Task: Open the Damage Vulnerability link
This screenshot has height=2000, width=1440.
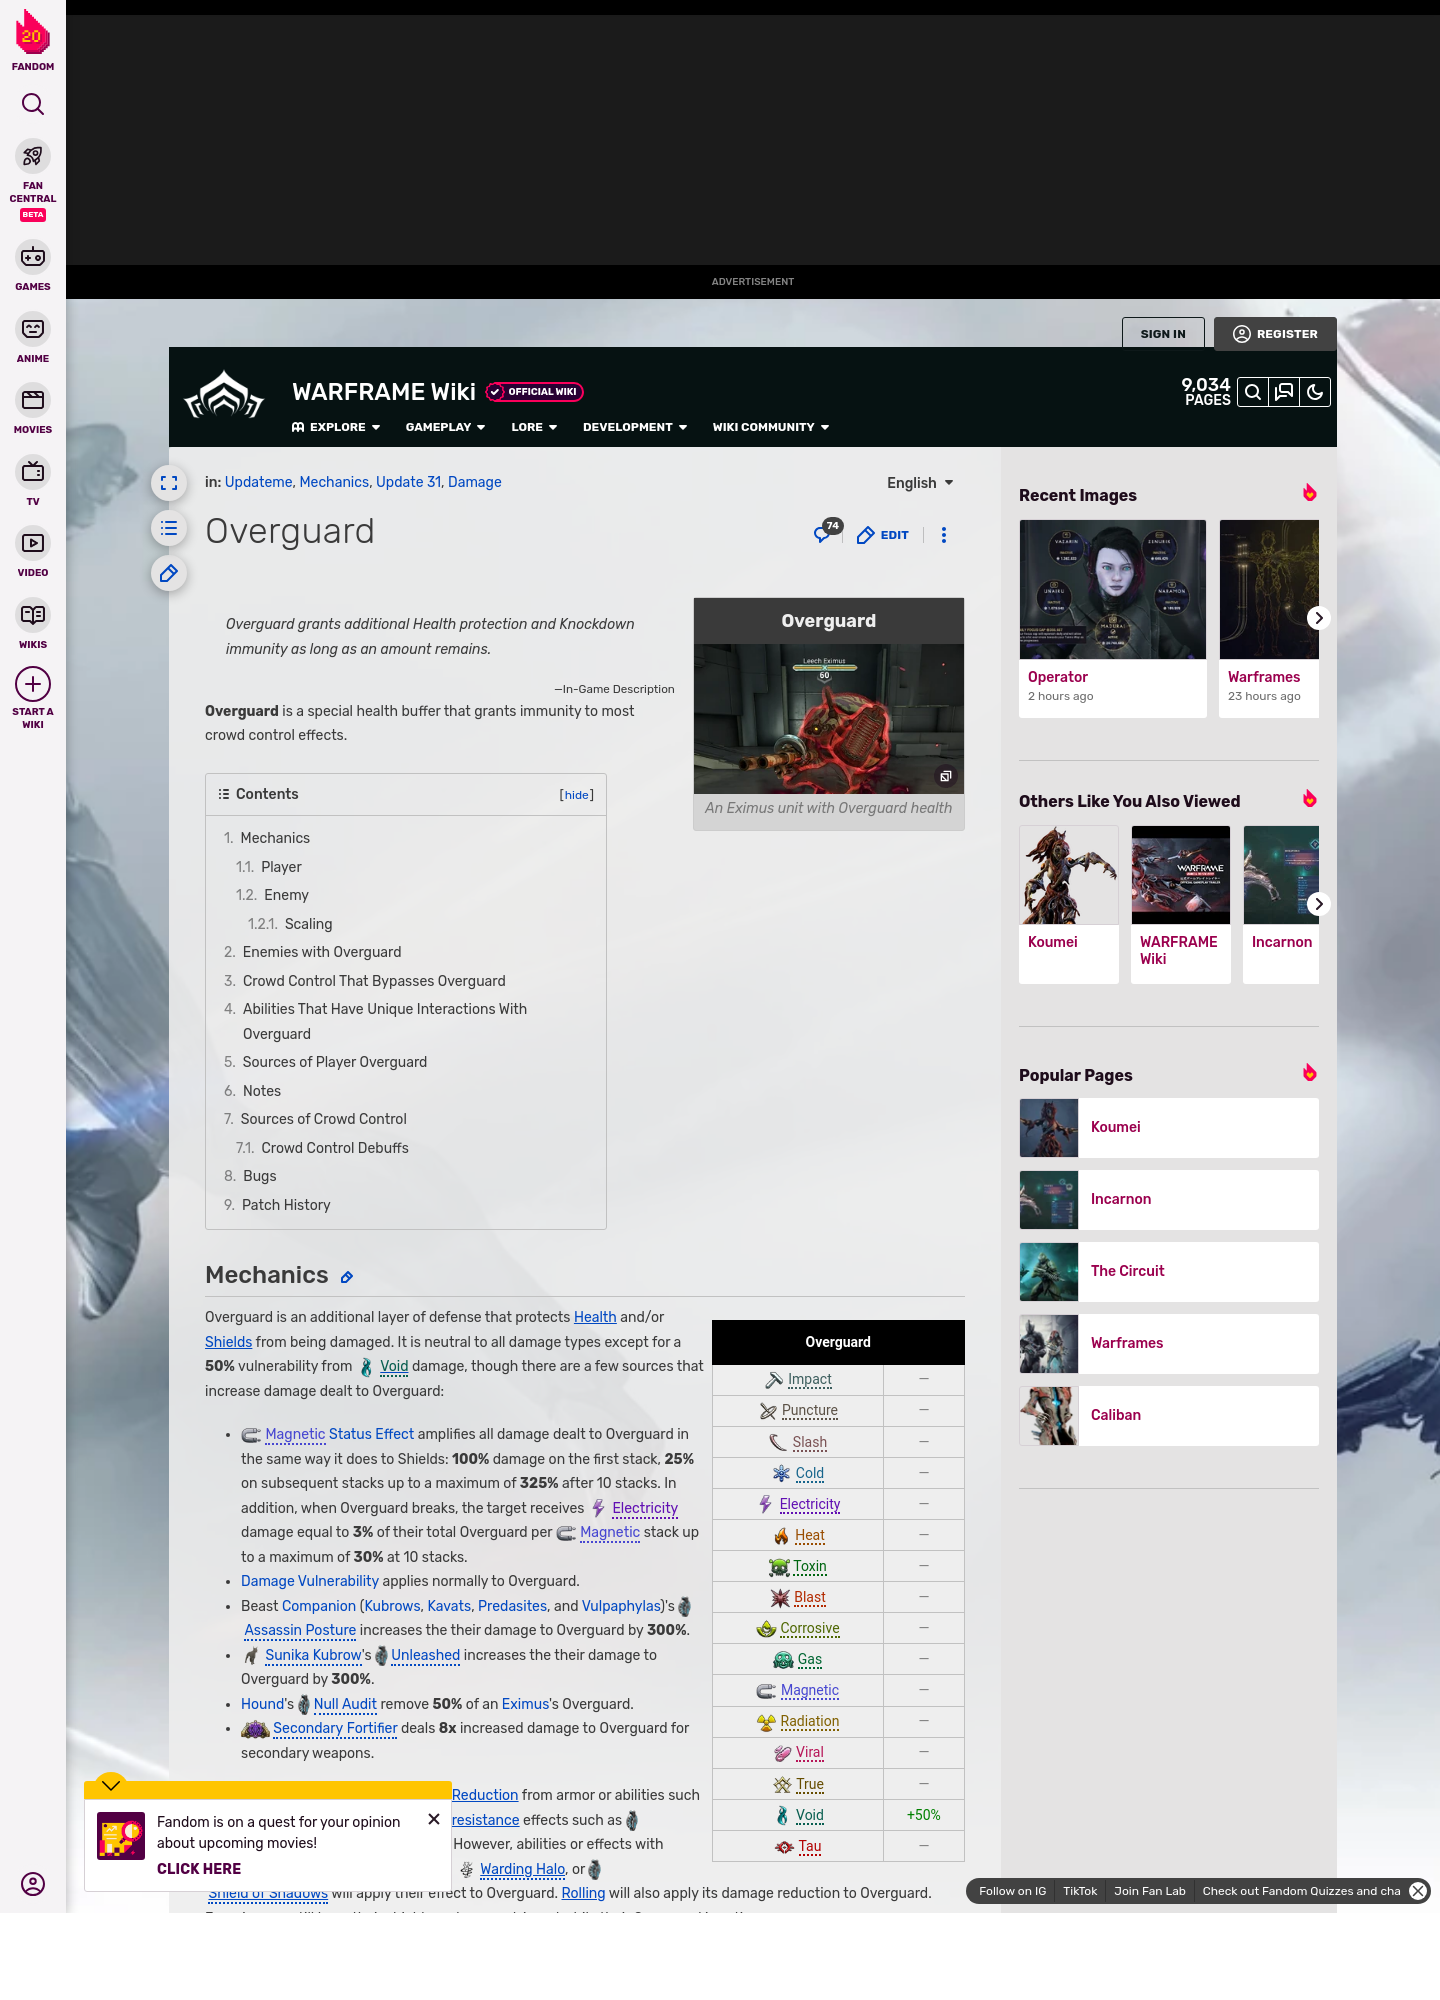Action: click(310, 1581)
